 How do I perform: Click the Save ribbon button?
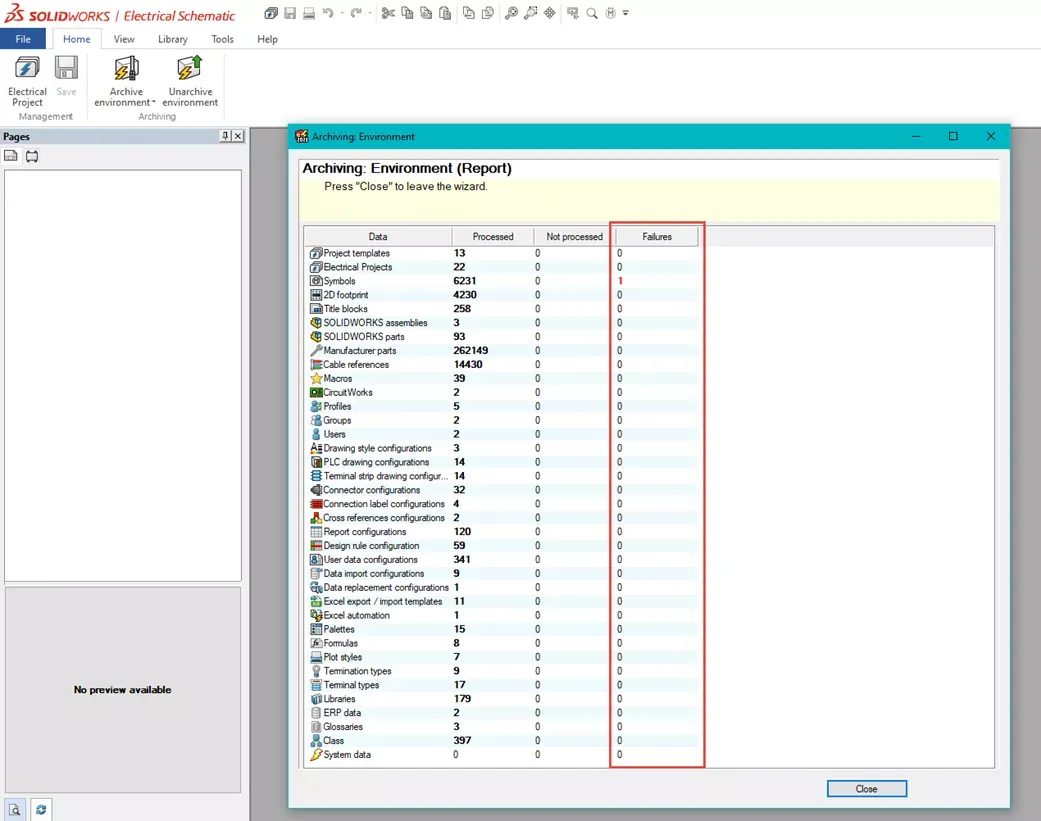click(x=66, y=76)
